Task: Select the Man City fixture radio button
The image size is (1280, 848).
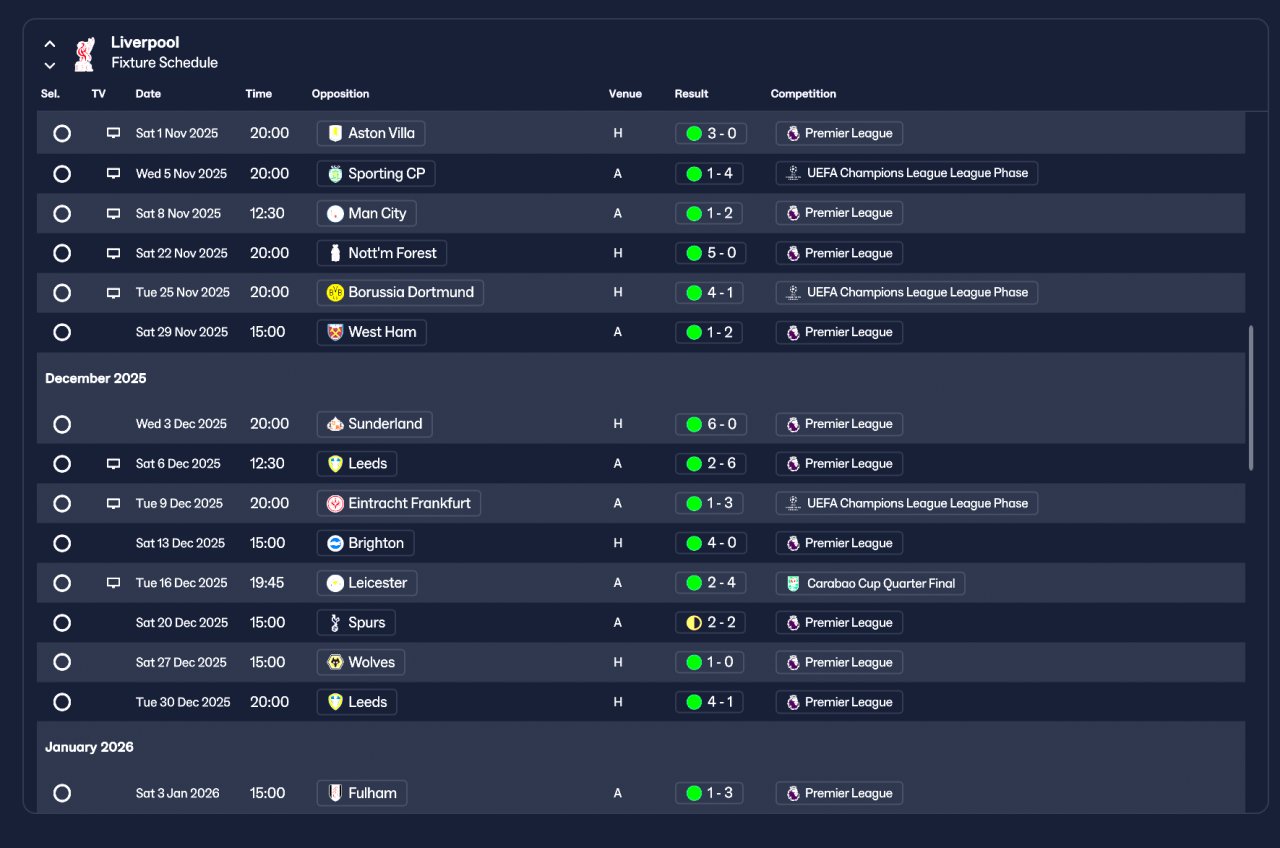Action: (x=62, y=213)
